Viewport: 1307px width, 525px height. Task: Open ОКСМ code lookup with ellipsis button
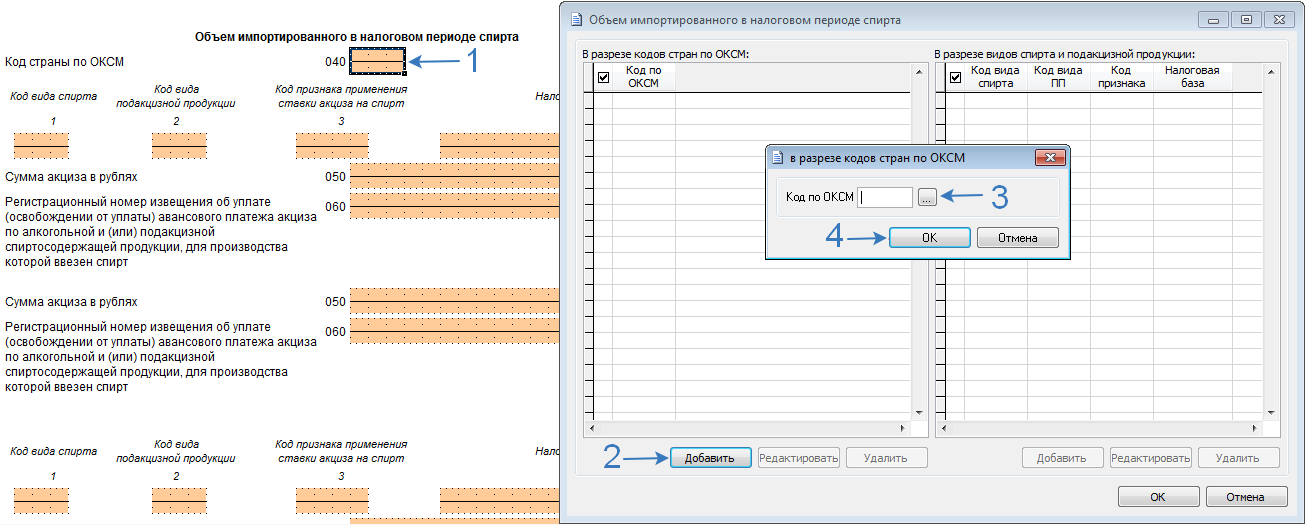(x=927, y=198)
